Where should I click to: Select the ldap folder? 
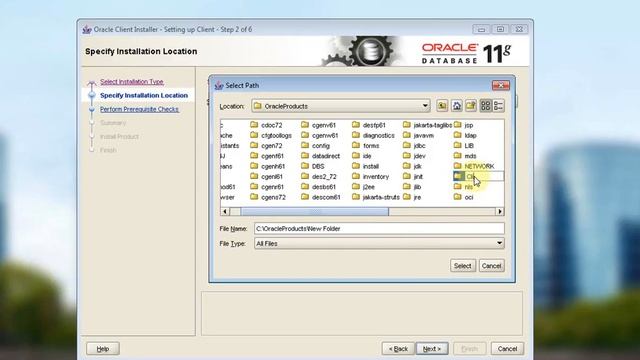(x=465, y=136)
